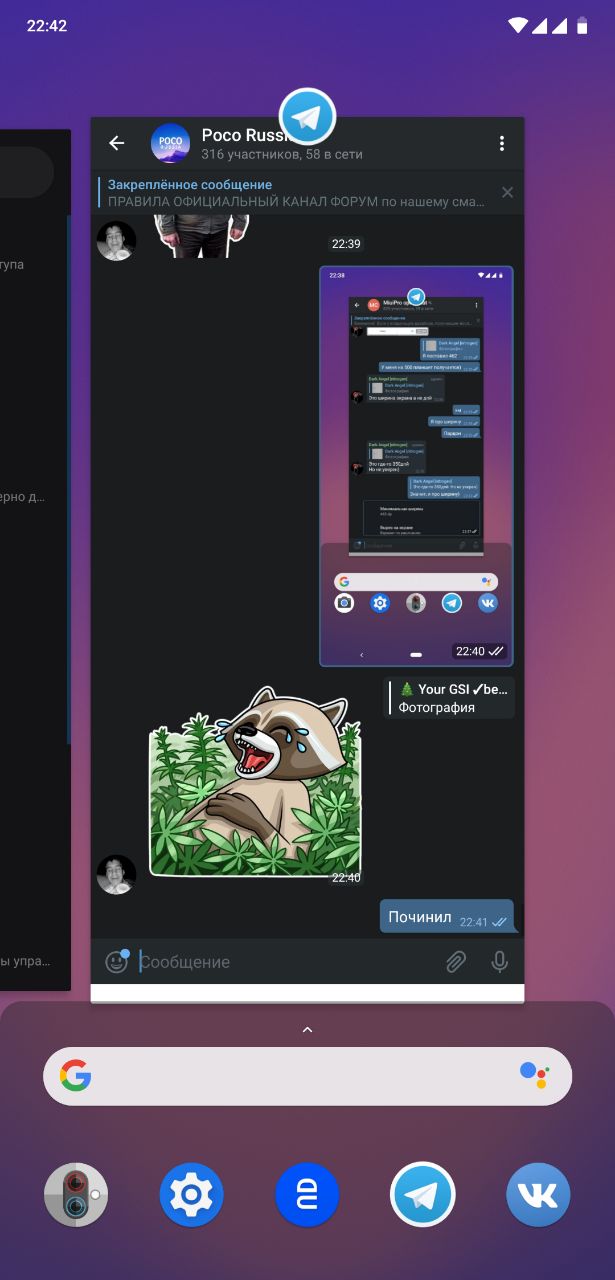The height and width of the screenshot is (1280, 615).
Task: Dismiss the pinned message with X
Action: coord(507,192)
